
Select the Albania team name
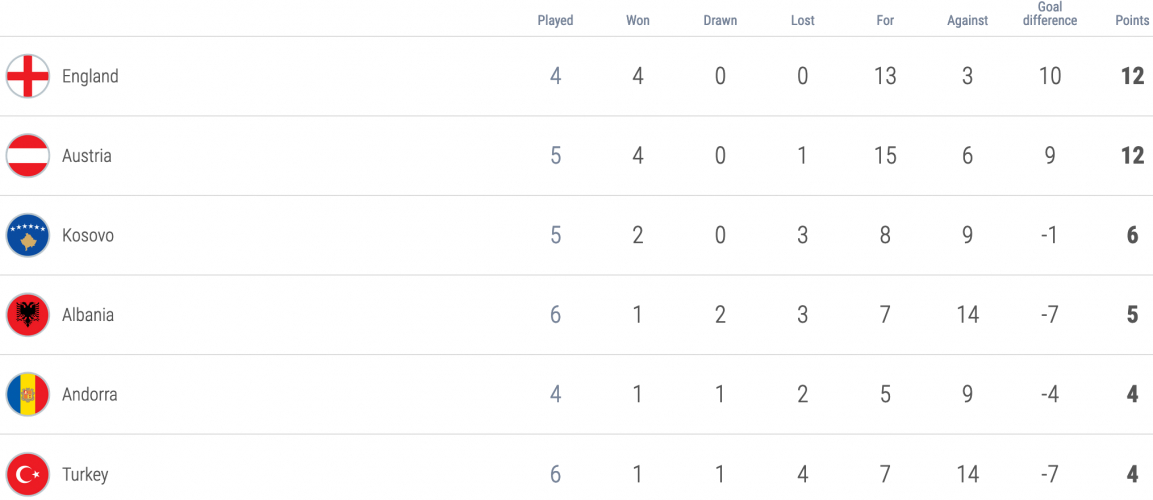88,315
